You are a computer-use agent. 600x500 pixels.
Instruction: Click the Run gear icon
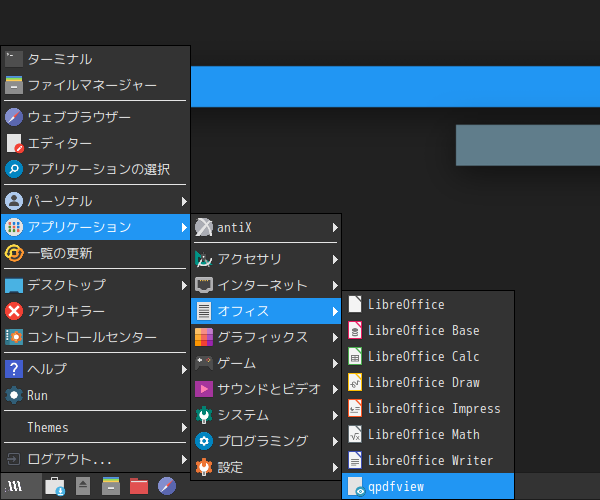tap(14, 395)
